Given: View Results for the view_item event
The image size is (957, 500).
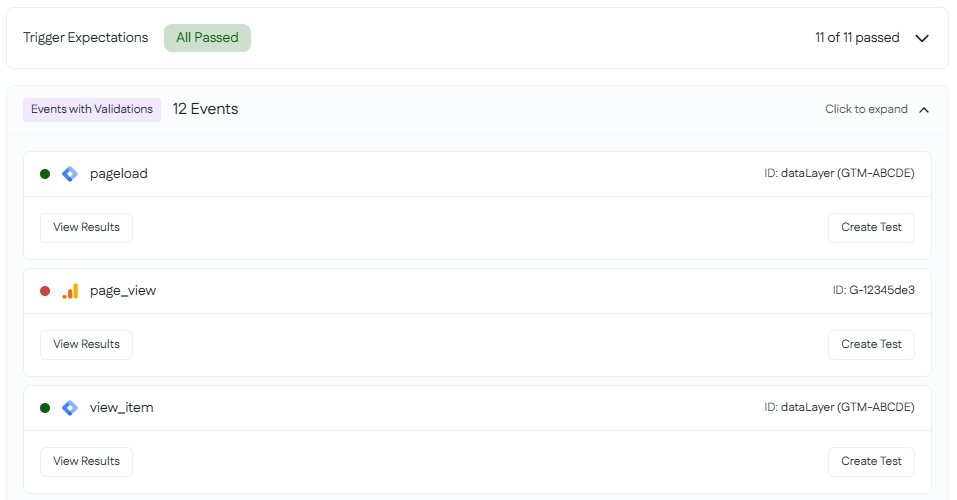Looking at the screenshot, I should coord(86,462).
